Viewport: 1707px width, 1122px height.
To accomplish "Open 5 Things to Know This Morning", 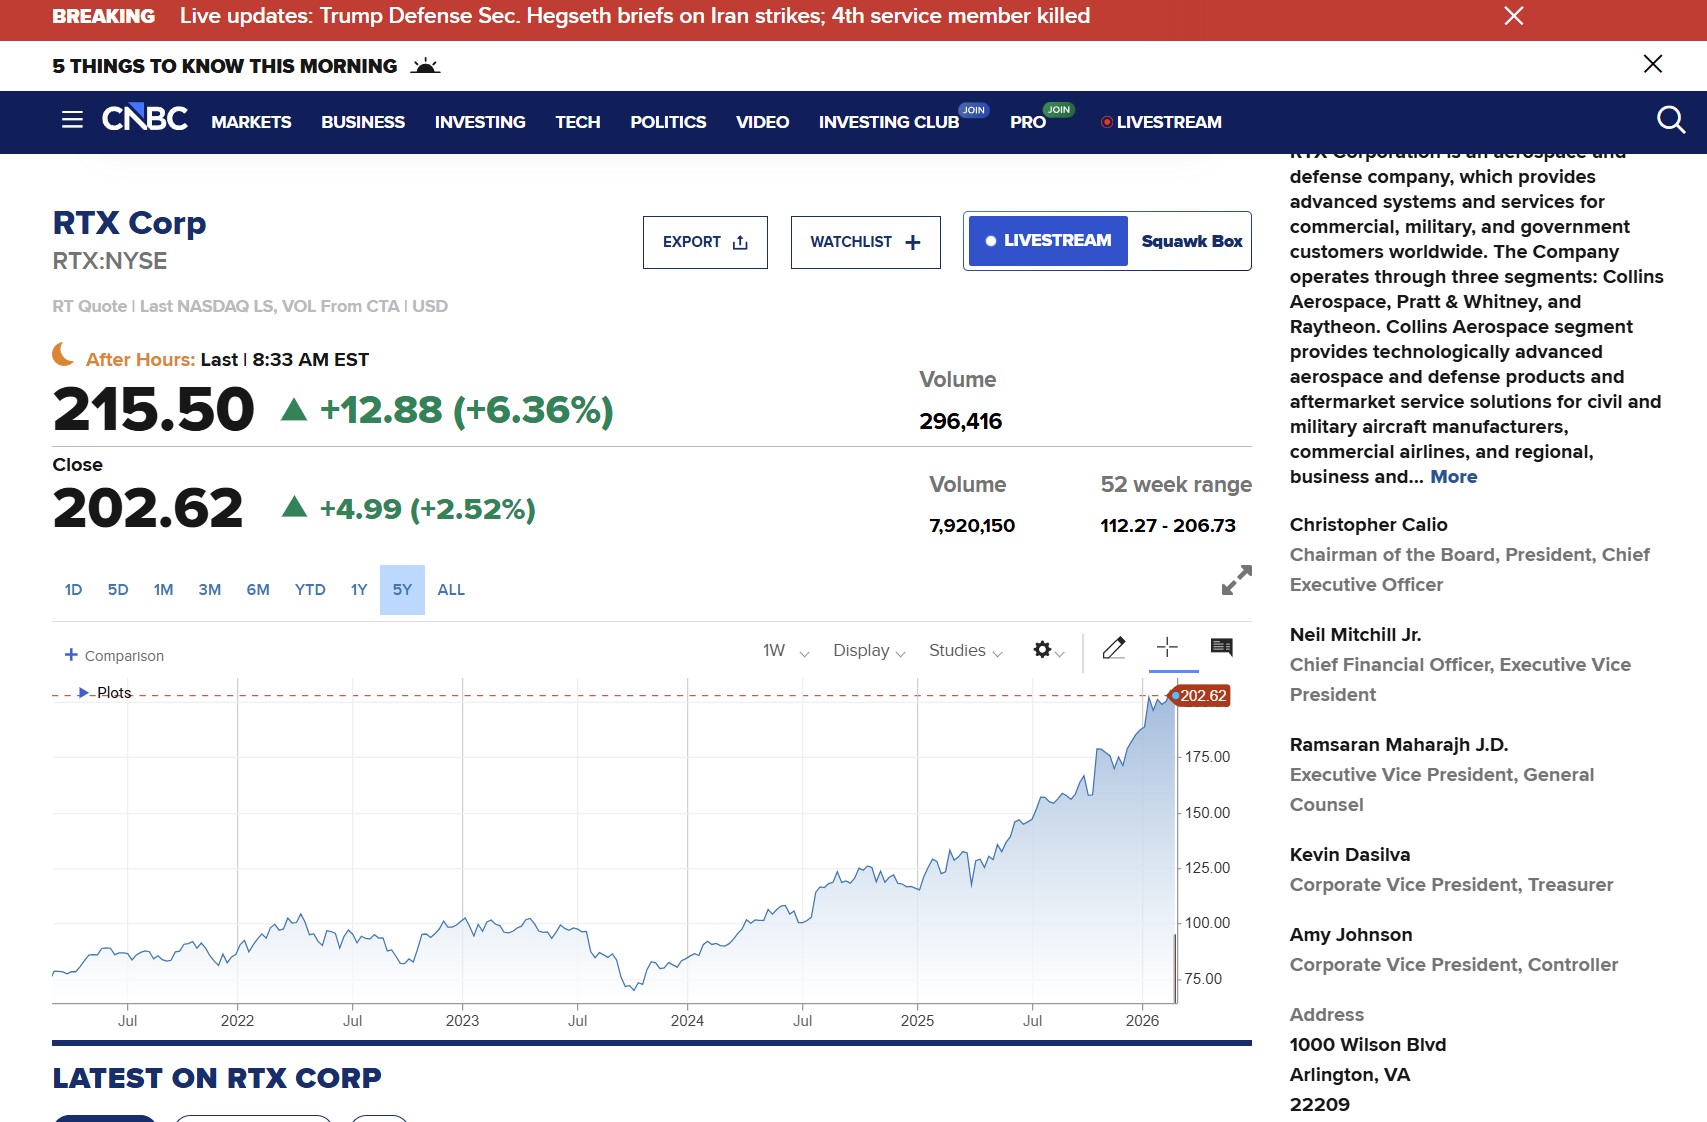I will [x=225, y=66].
